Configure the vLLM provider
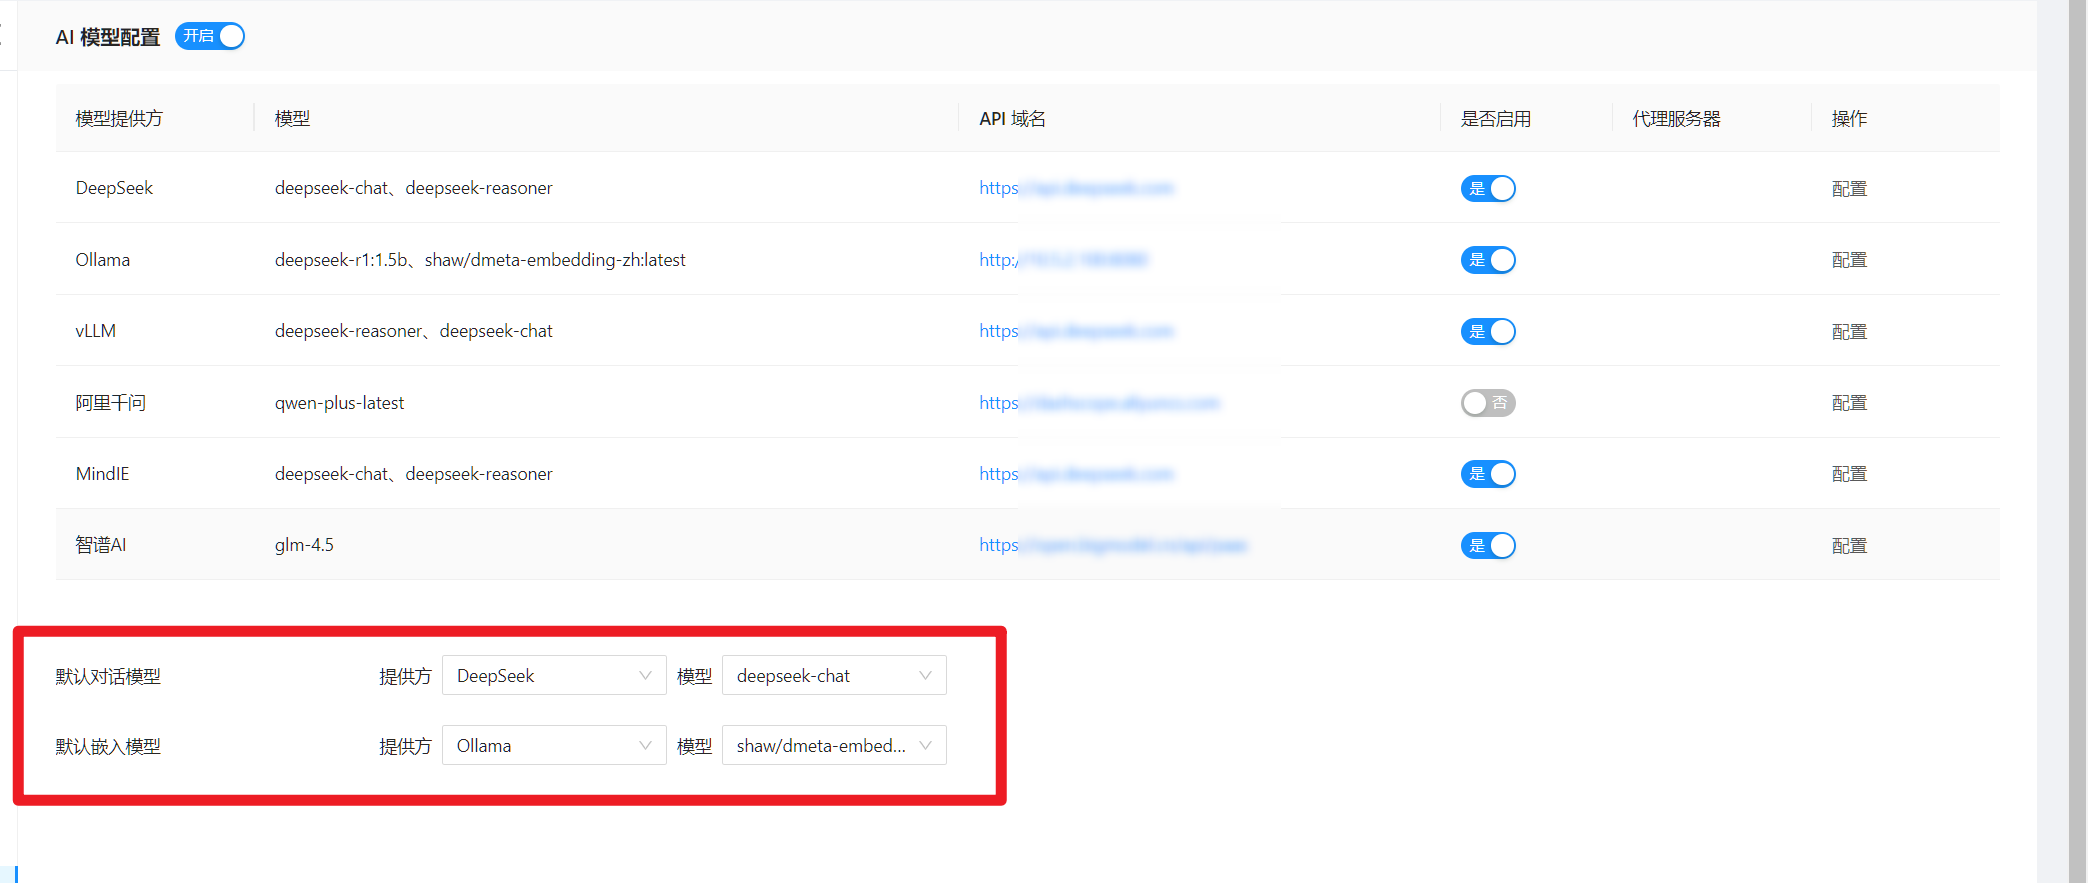The width and height of the screenshot is (2088, 883). [1849, 332]
